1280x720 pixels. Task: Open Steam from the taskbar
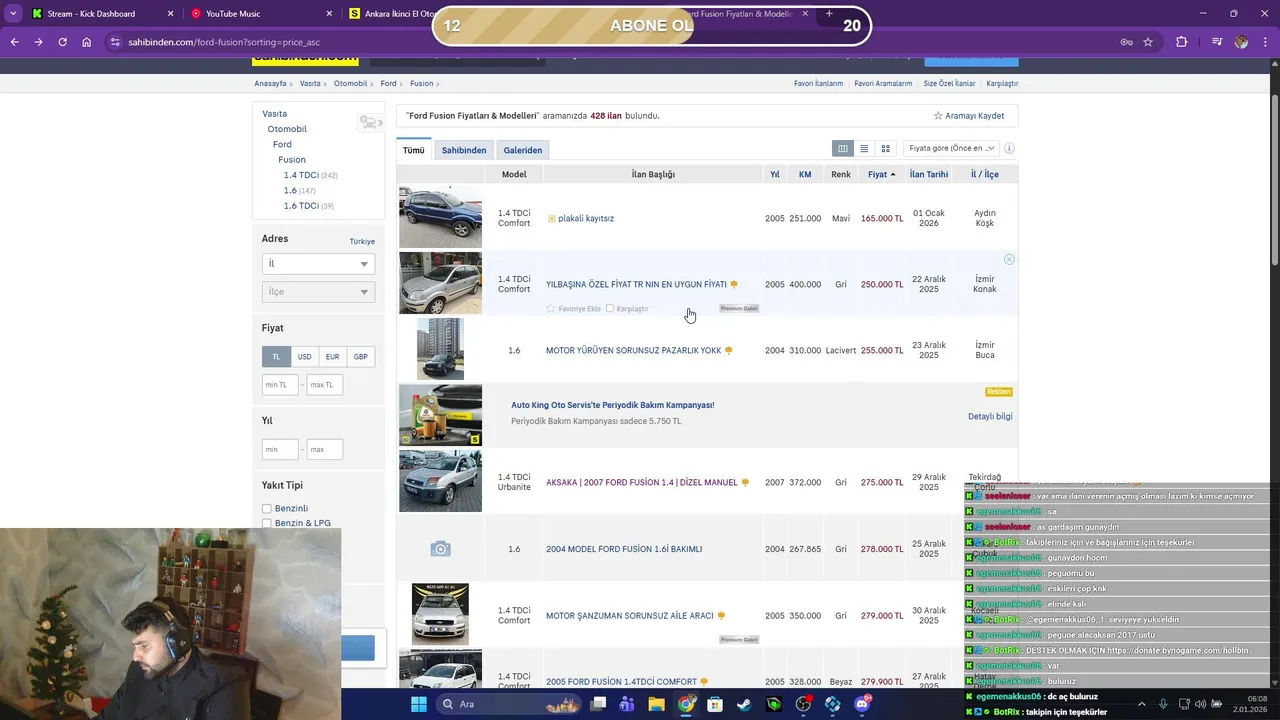(744, 704)
